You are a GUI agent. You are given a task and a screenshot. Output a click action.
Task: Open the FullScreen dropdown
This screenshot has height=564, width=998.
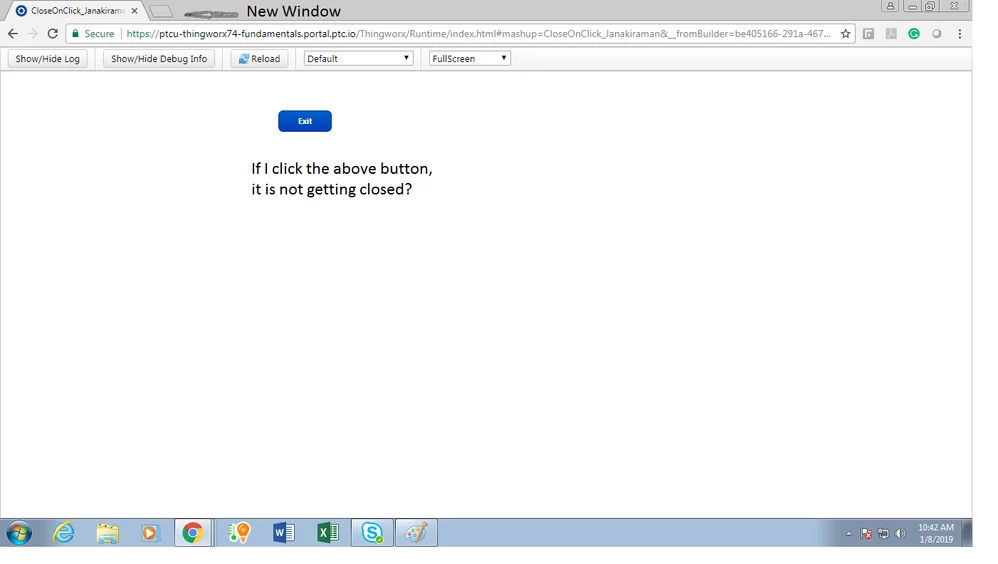coord(470,59)
